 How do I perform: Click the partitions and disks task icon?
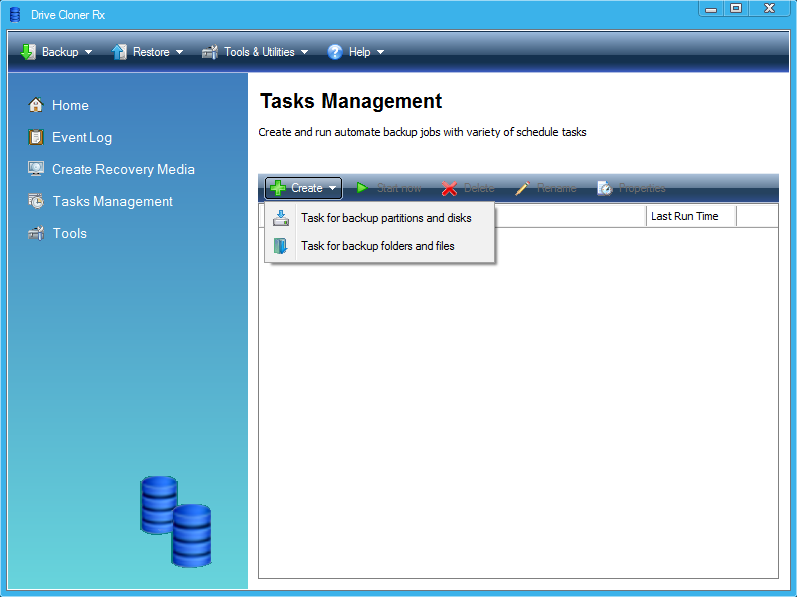(x=281, y=218)
